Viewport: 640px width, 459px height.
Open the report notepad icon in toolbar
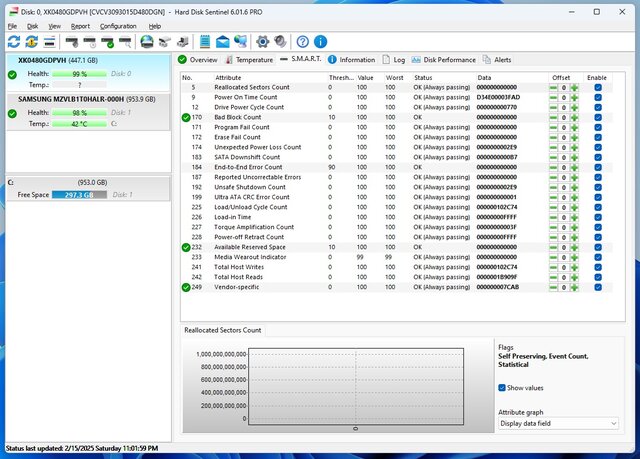pyautogui.click(x=205, y=42)
